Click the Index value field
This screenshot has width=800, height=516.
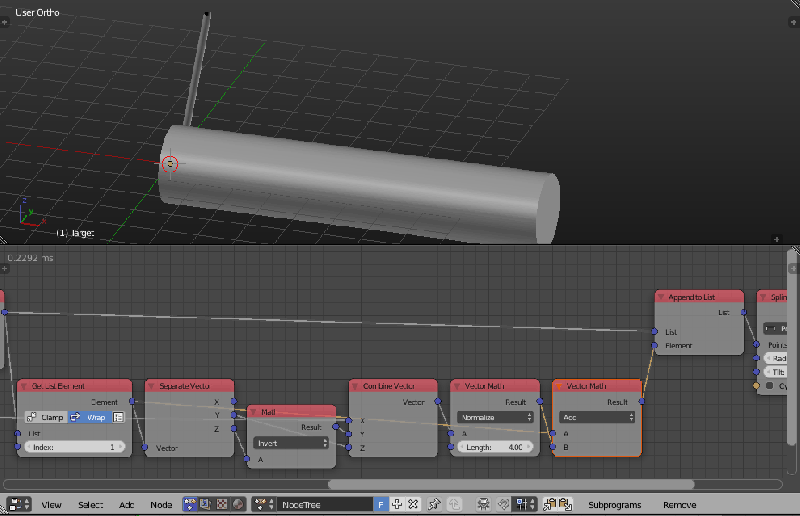click(74, 447)
